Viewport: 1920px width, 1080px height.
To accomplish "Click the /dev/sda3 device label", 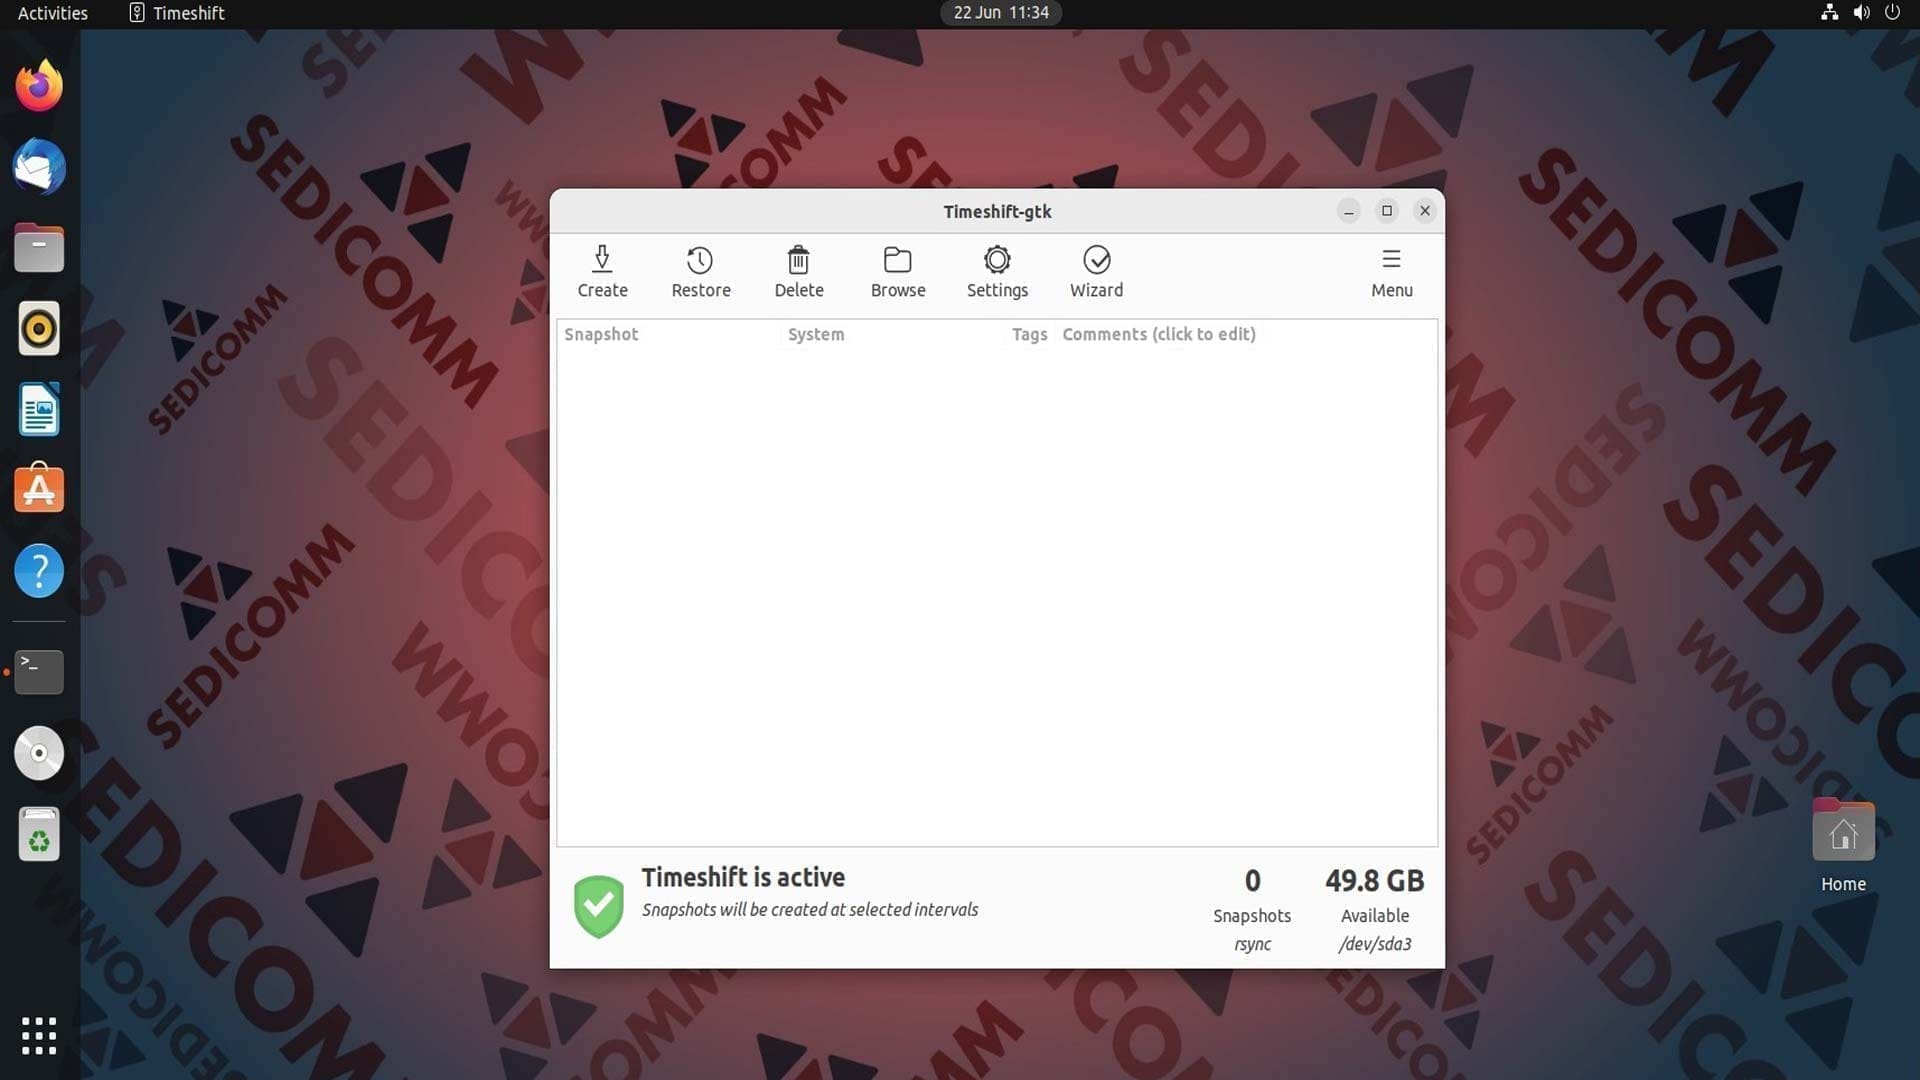I will pos(1375,944).
